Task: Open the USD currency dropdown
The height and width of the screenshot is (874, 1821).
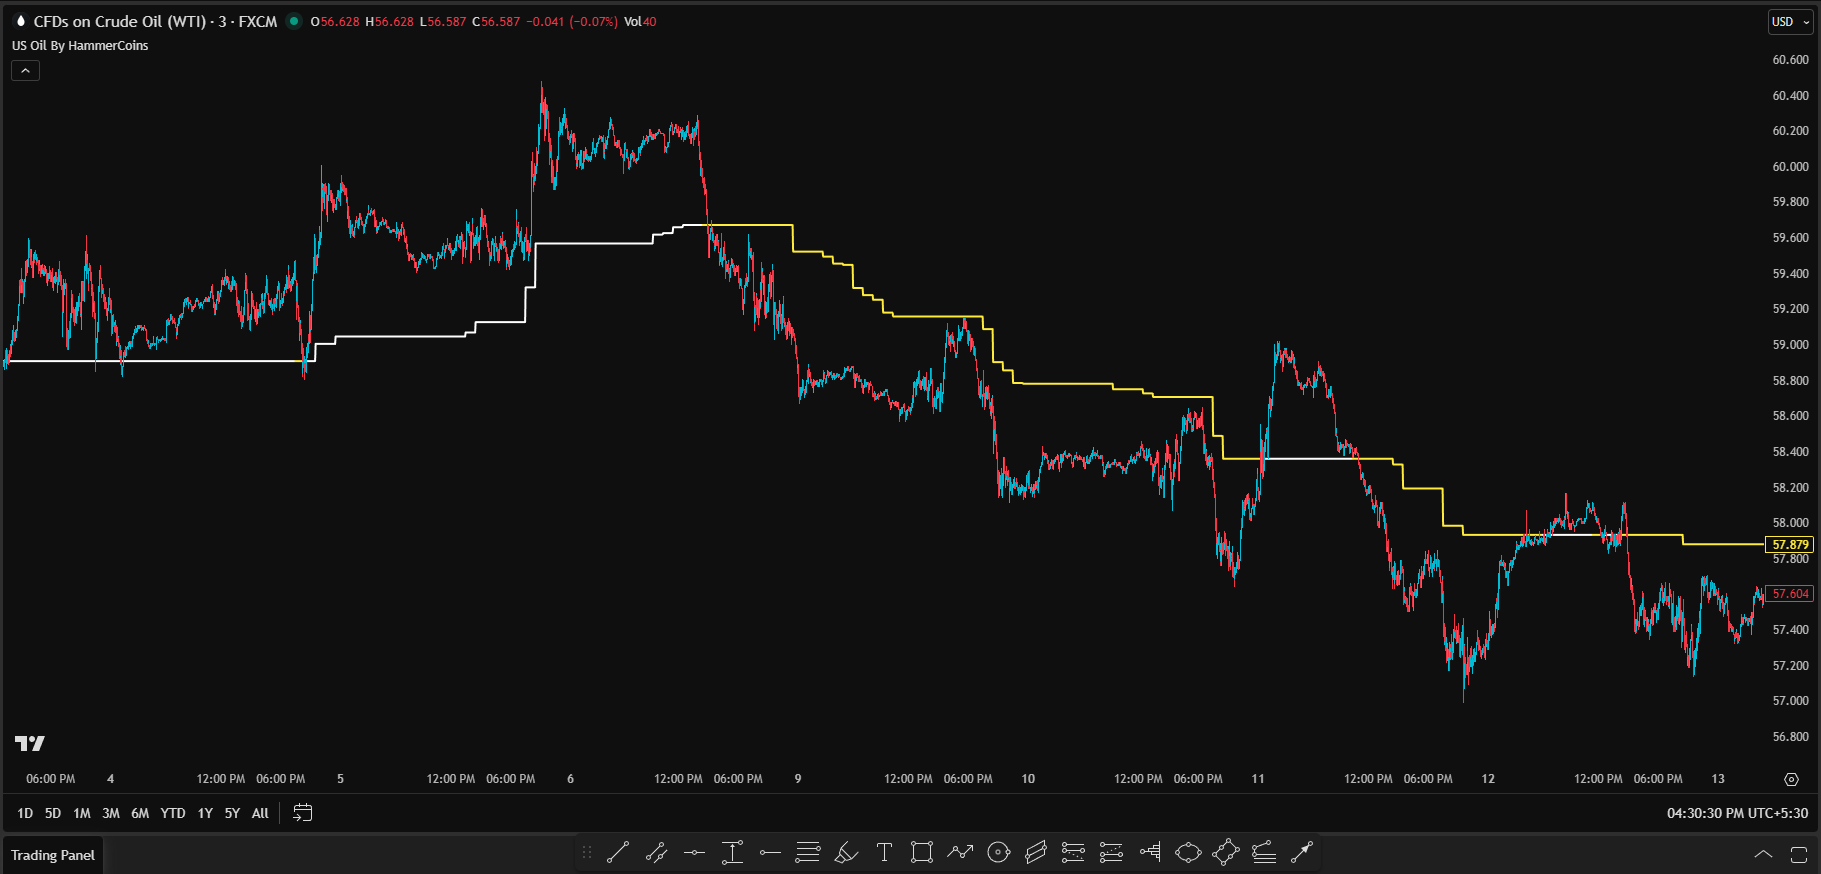Action: pos(1790,21)
